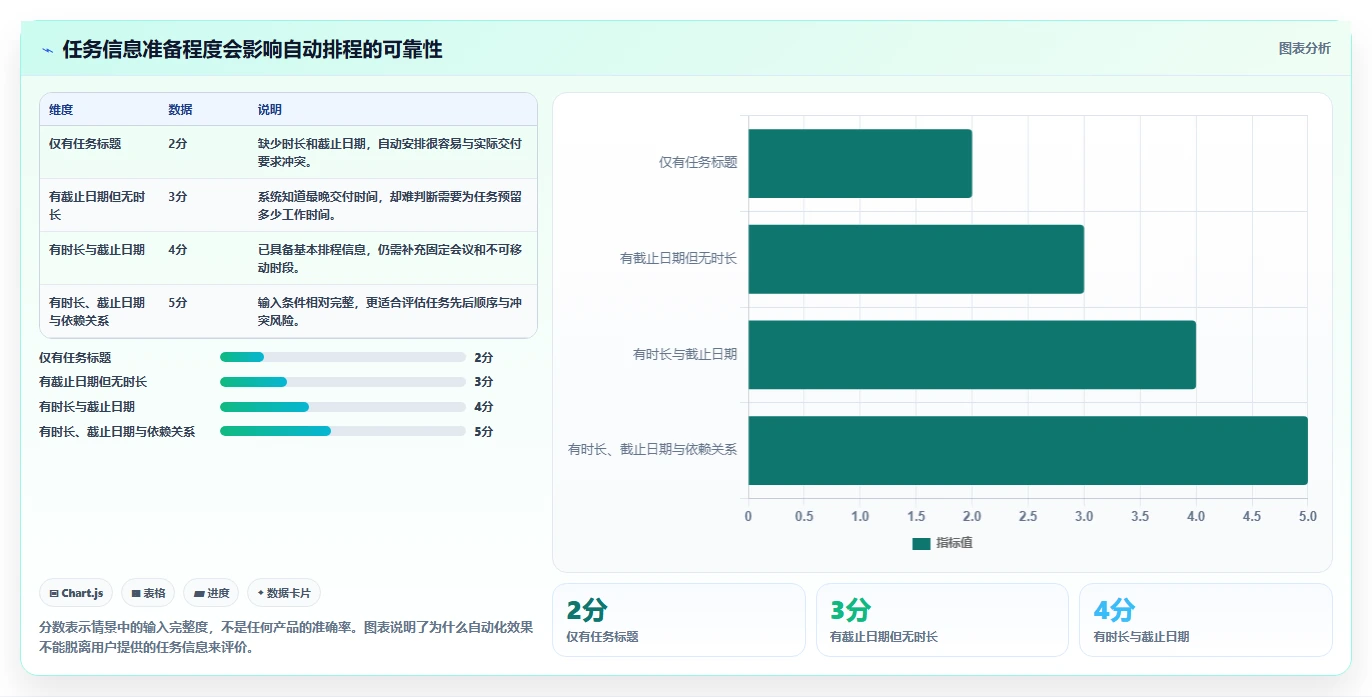Click the pulse icon beside the page title

click(47, 50)
